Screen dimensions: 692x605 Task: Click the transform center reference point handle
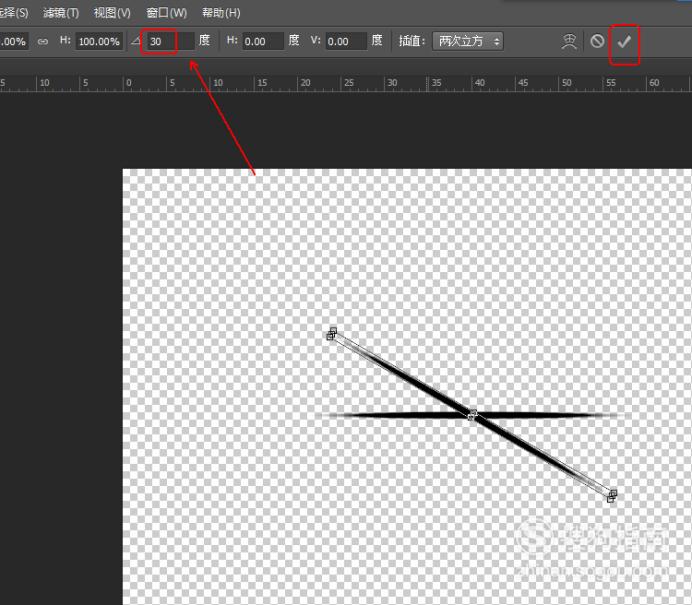tap(472, 415)
